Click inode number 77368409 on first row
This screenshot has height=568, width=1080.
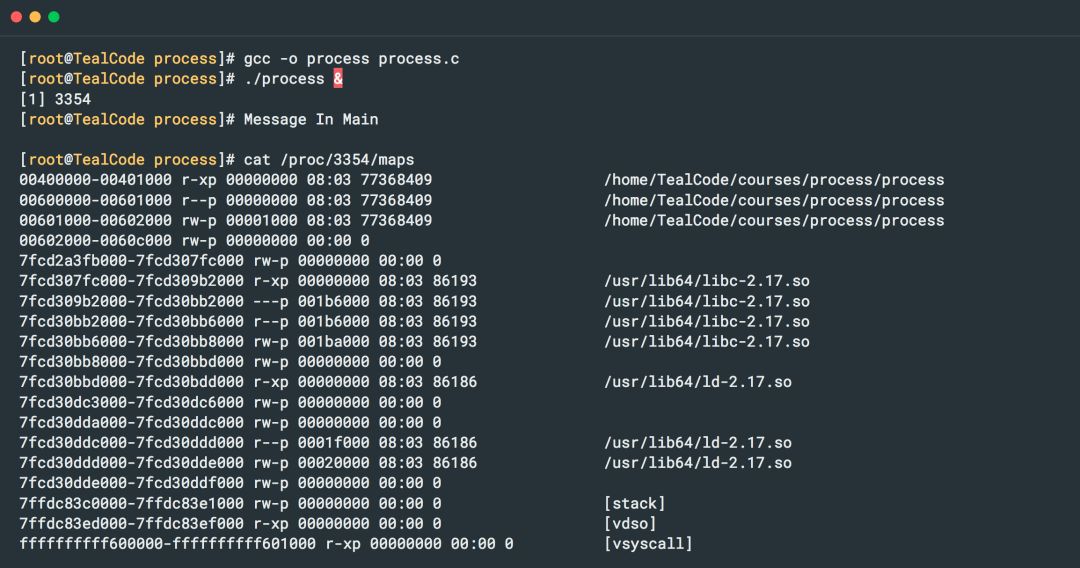[396, 180]
